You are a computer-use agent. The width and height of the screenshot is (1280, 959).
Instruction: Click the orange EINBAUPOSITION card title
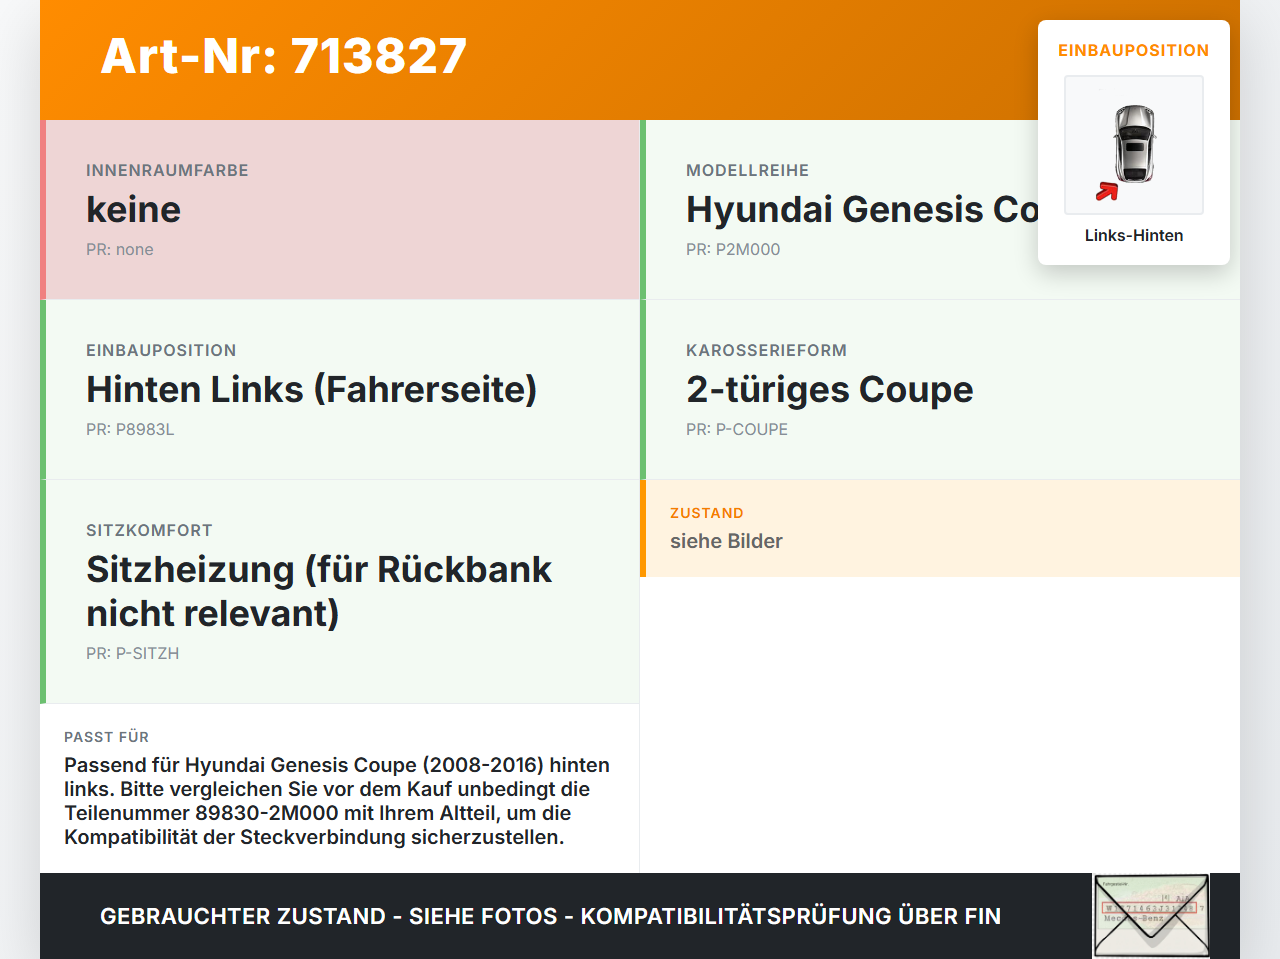pos(1134,50)
